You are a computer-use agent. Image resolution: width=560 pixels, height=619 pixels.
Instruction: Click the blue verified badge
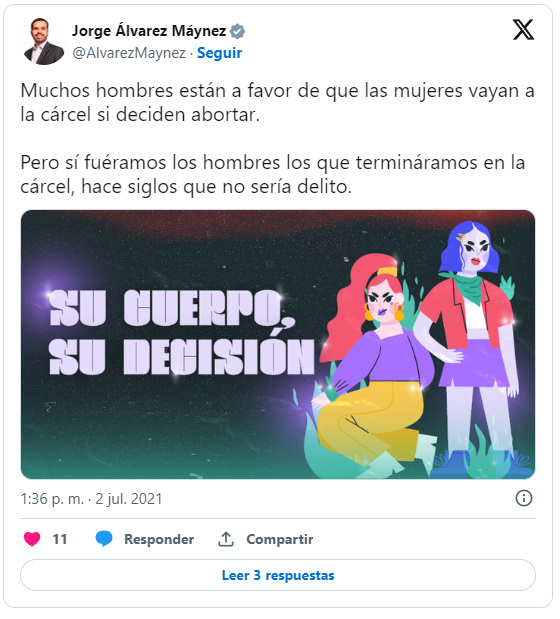pos(240,31)
